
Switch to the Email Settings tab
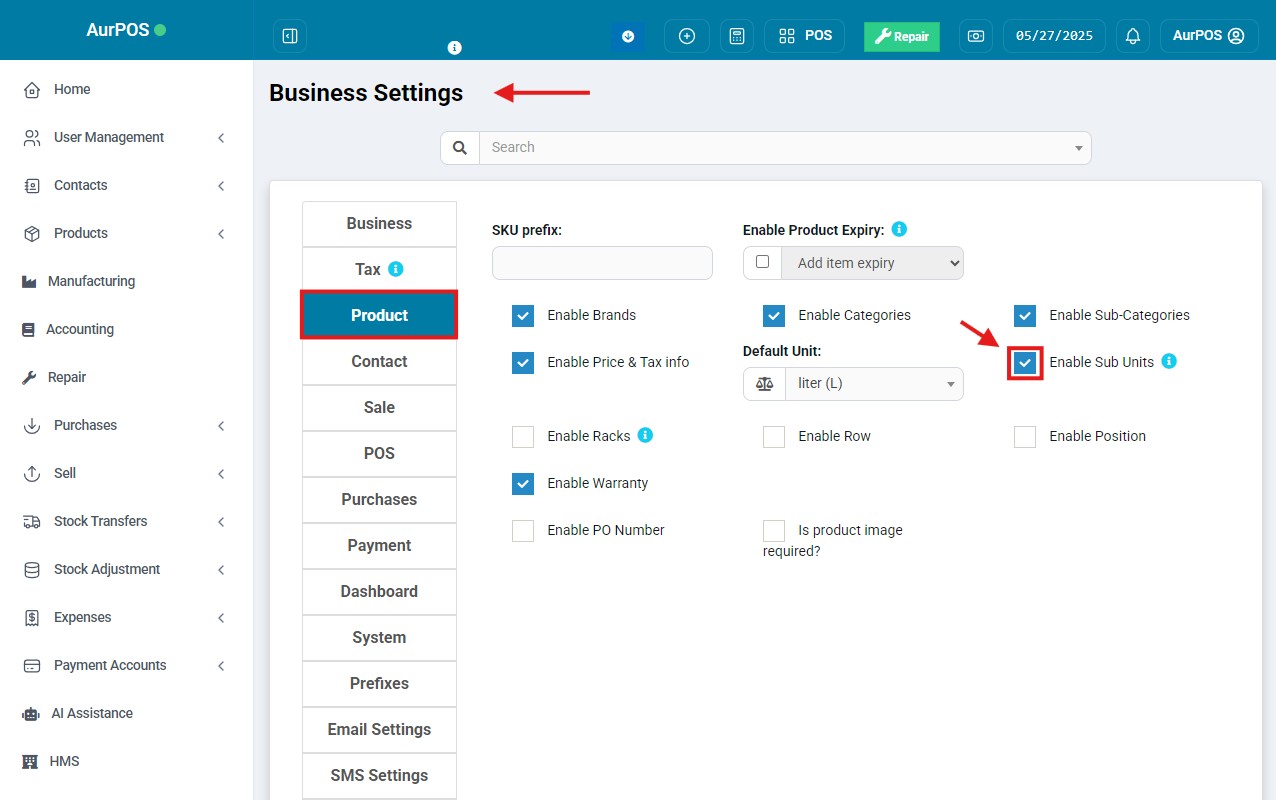379,730
